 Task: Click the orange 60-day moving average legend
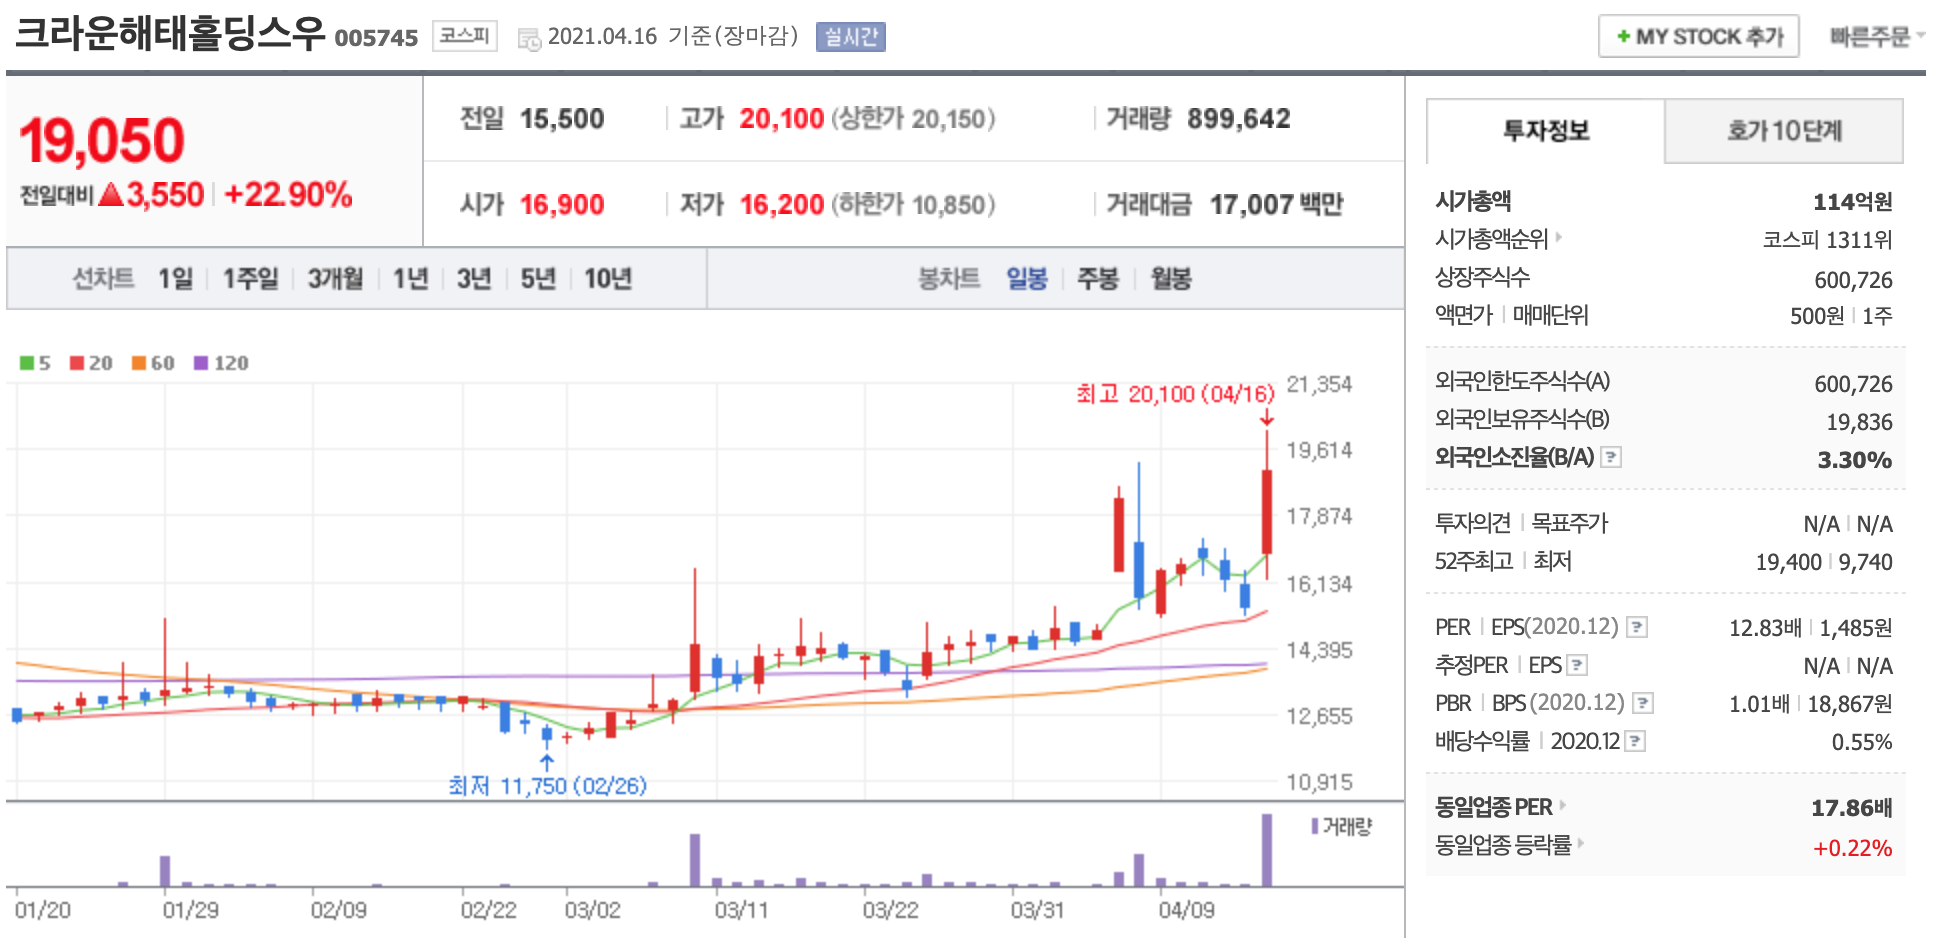(153, 363)
